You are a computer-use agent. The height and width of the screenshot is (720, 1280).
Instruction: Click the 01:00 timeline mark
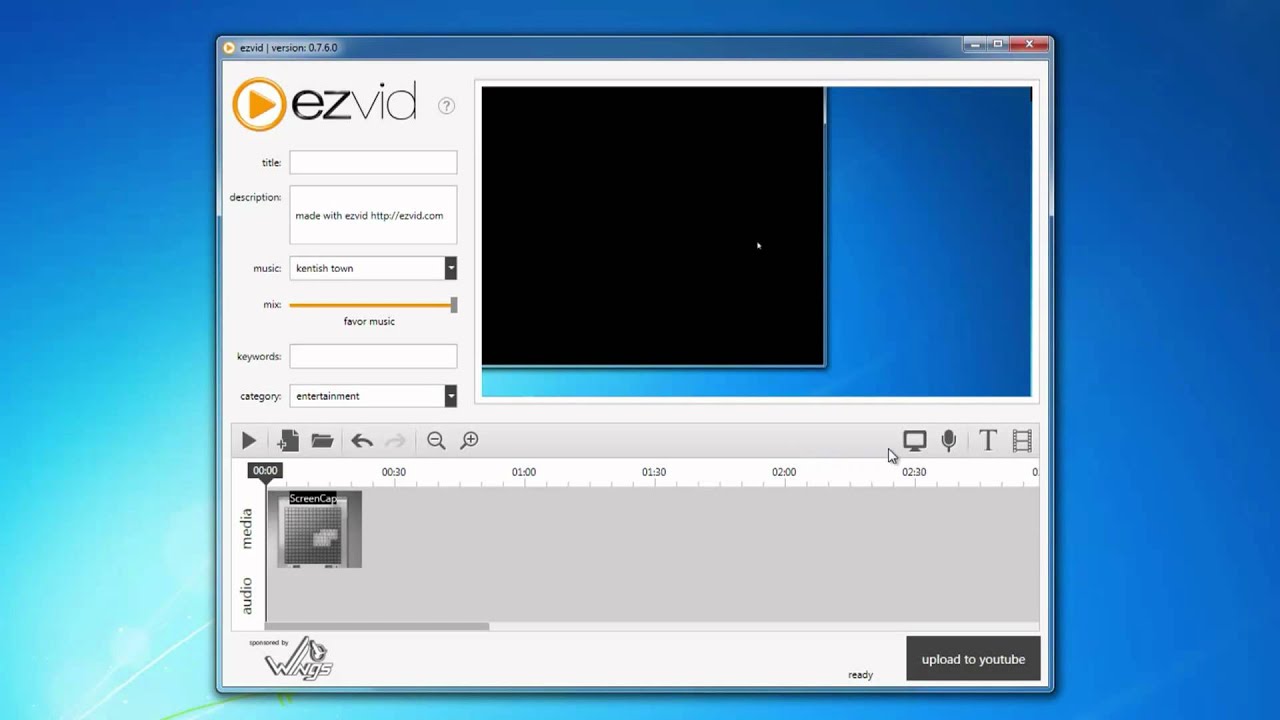(x=524, y=472)
